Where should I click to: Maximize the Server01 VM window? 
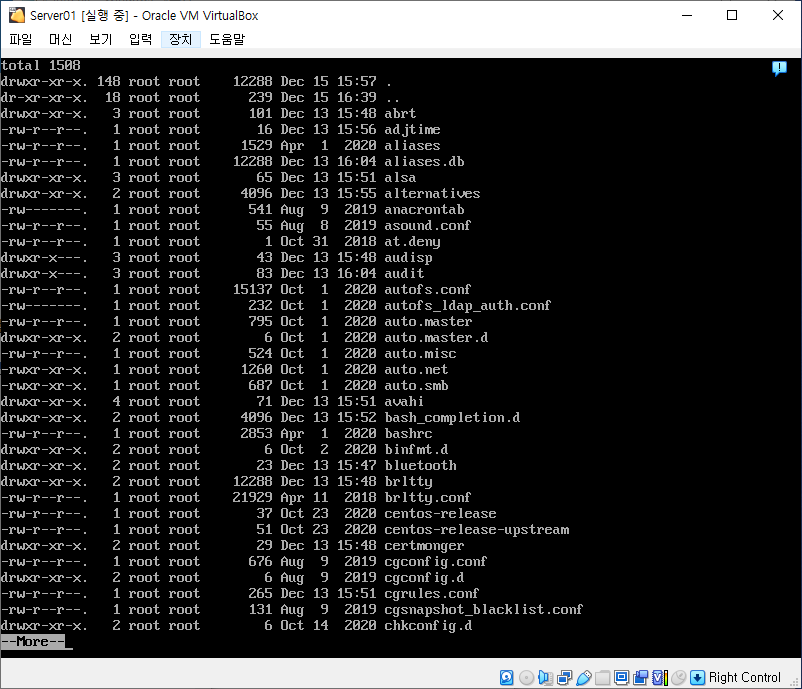[x=732, y=15]
